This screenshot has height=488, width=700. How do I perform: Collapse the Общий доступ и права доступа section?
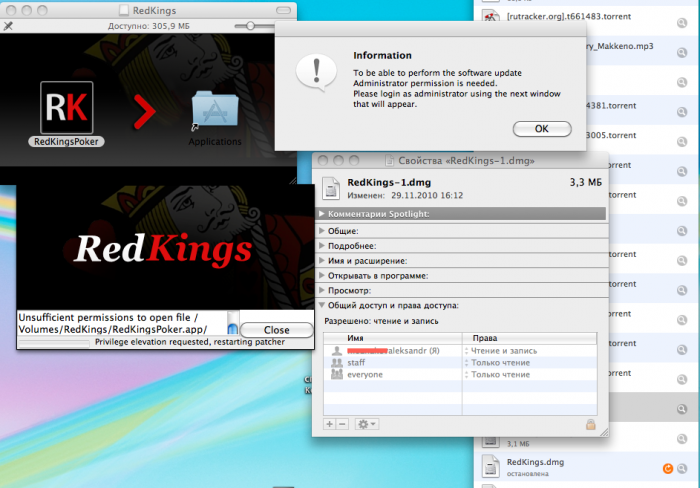(x=322, y=305)
